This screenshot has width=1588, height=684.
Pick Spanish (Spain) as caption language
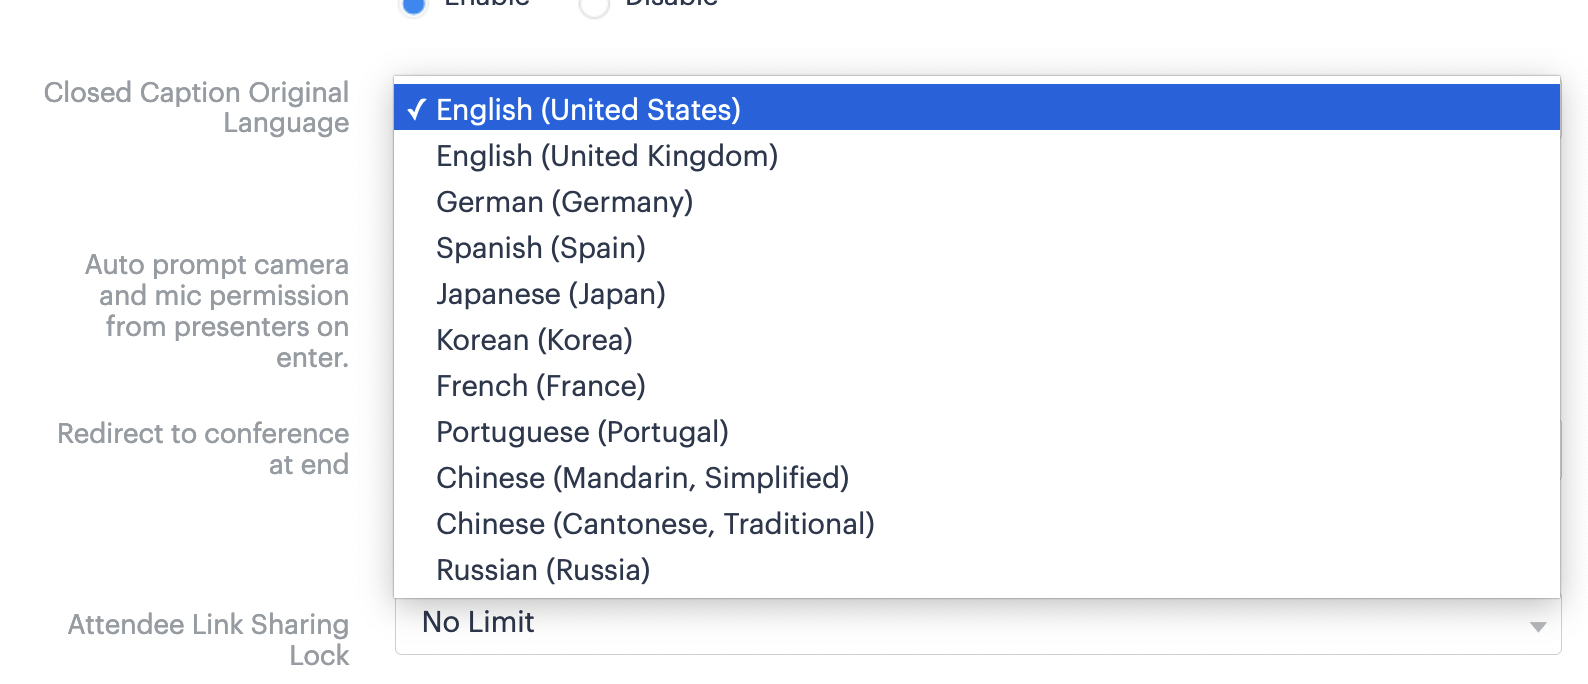(x=541, y=248)
